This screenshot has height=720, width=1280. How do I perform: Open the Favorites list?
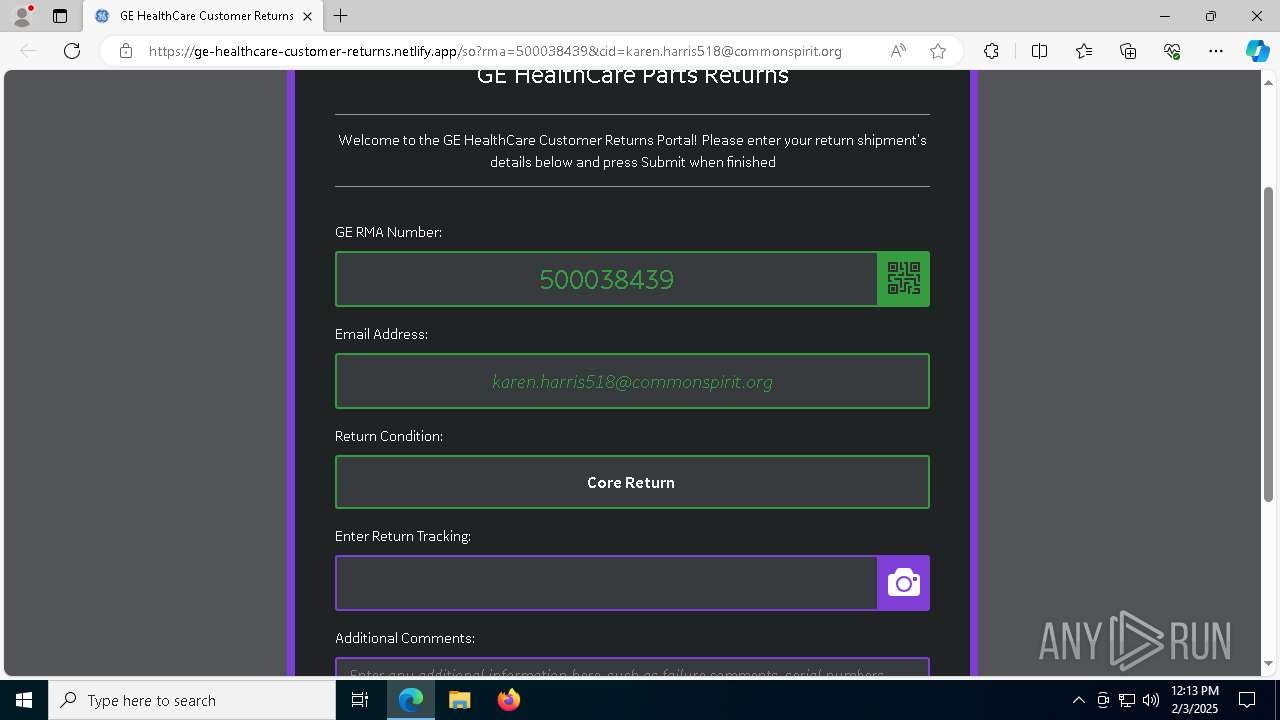[x=1084, y=51]
